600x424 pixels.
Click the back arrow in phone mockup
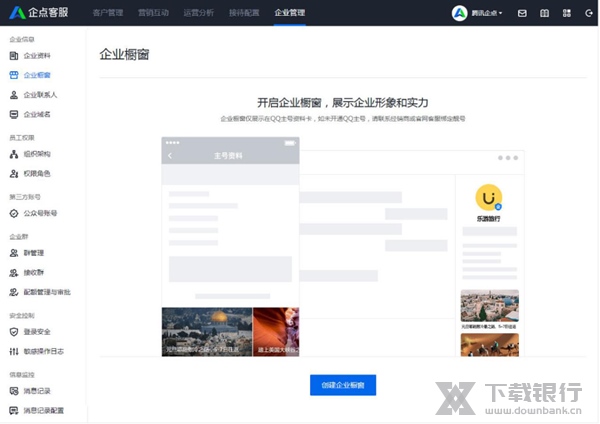pos(170,156)
